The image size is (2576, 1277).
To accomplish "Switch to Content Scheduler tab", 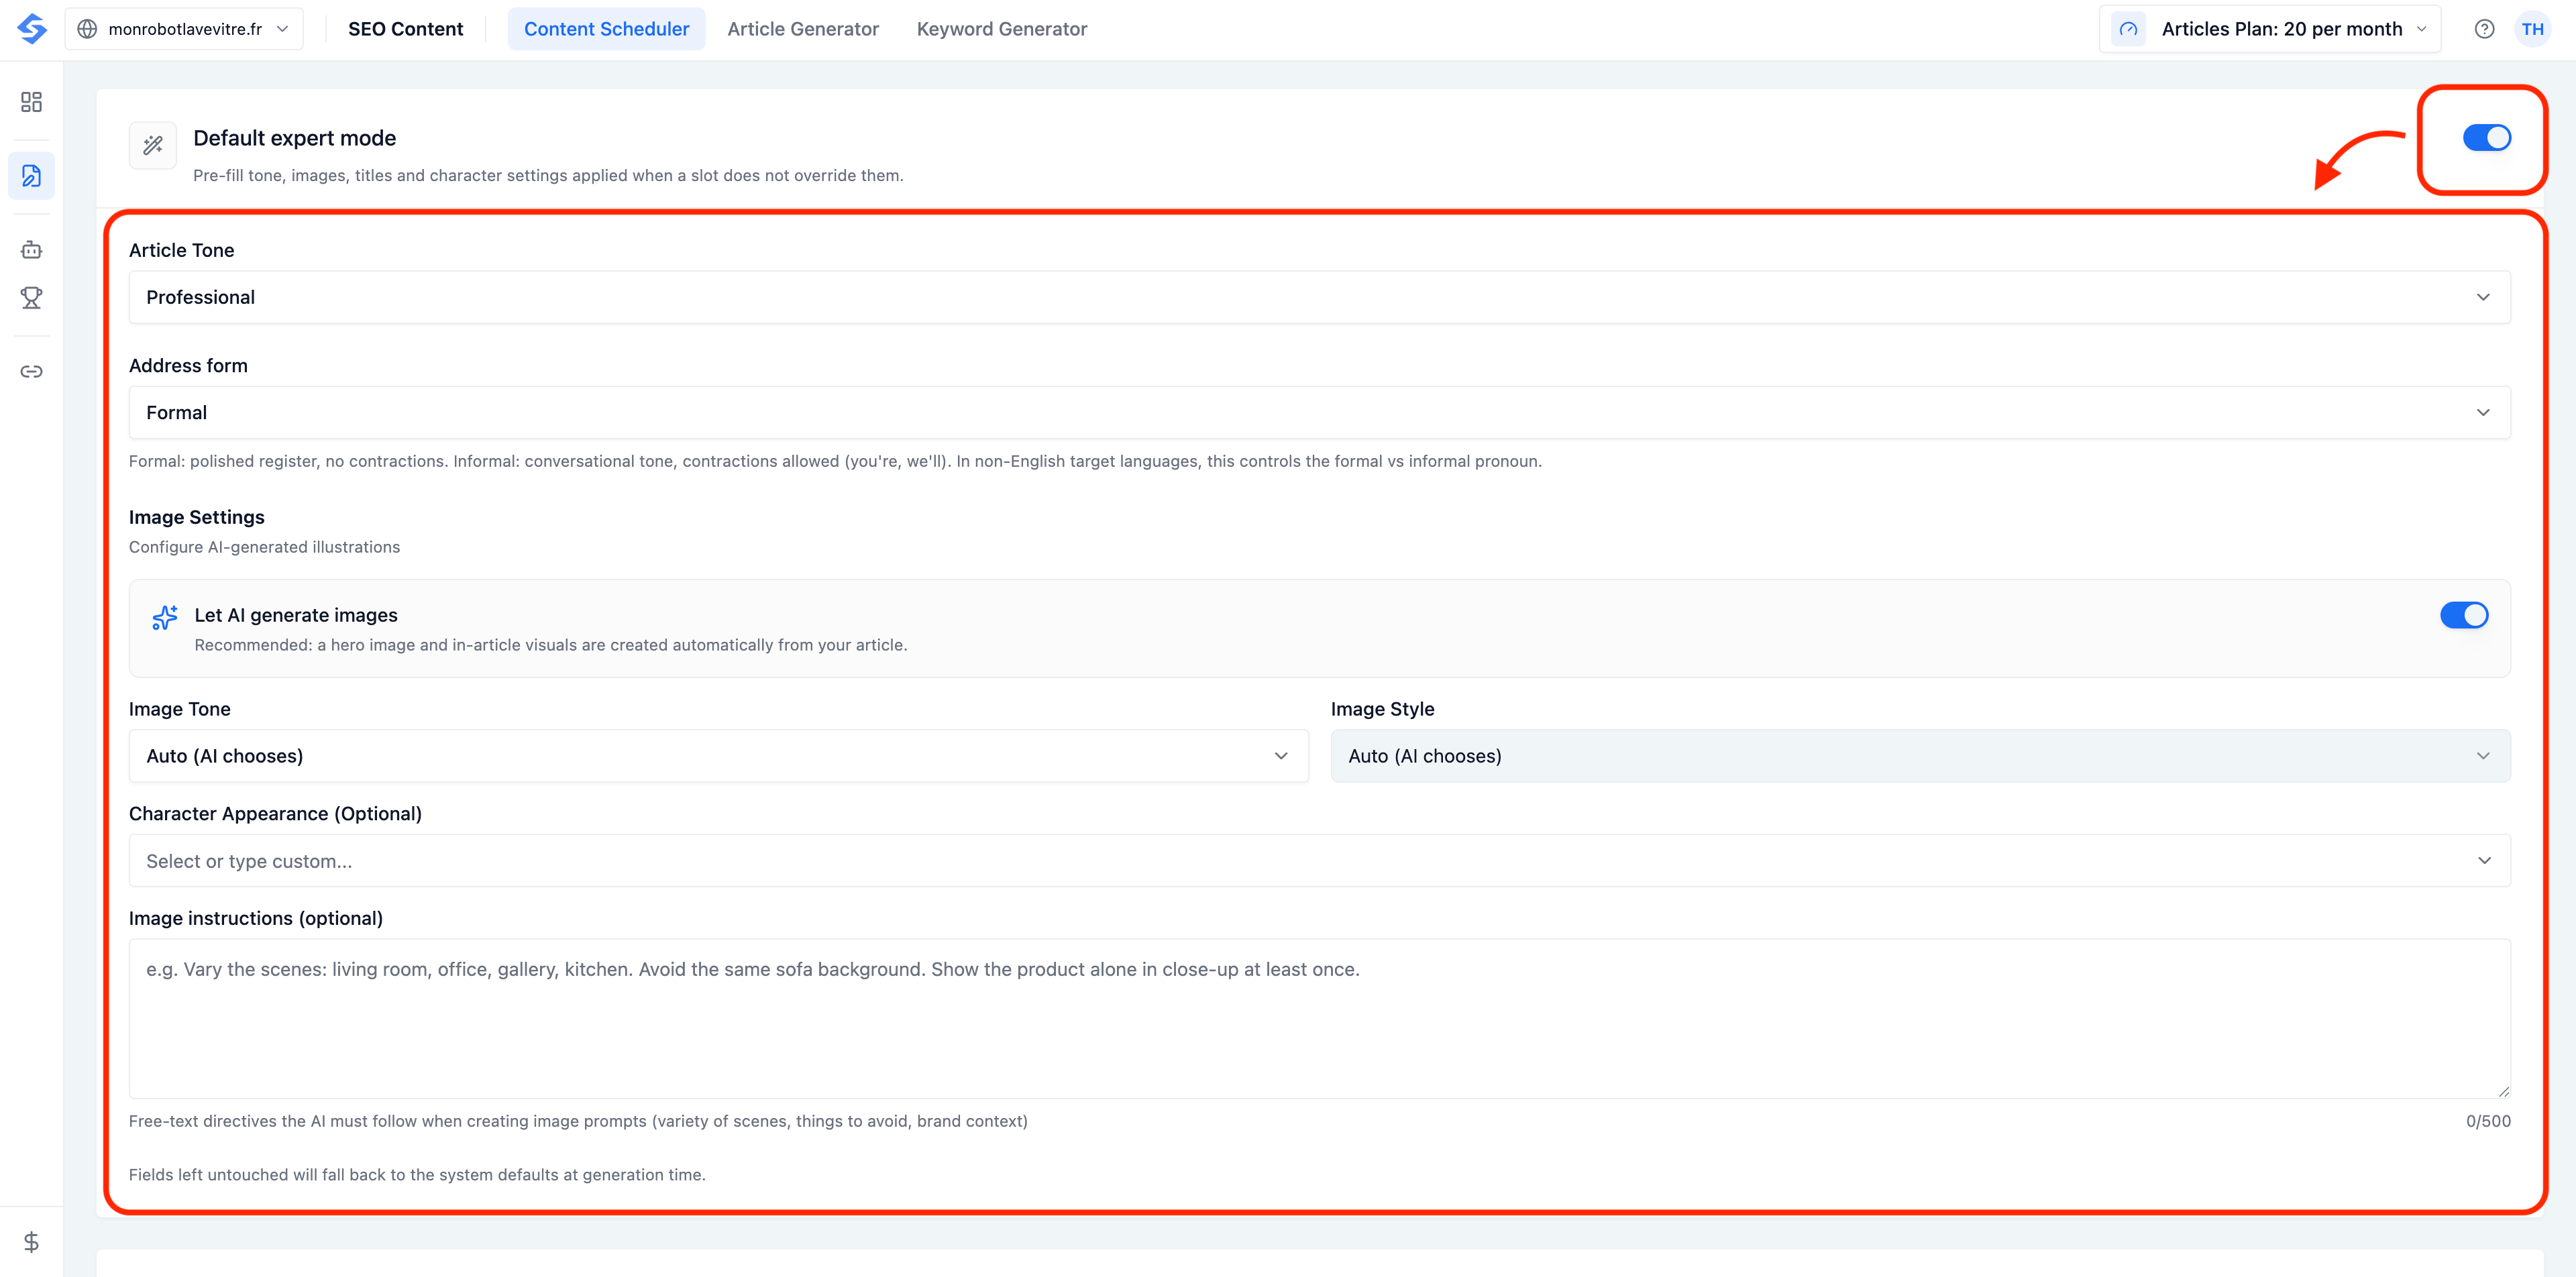I will (x=606, y=29).
